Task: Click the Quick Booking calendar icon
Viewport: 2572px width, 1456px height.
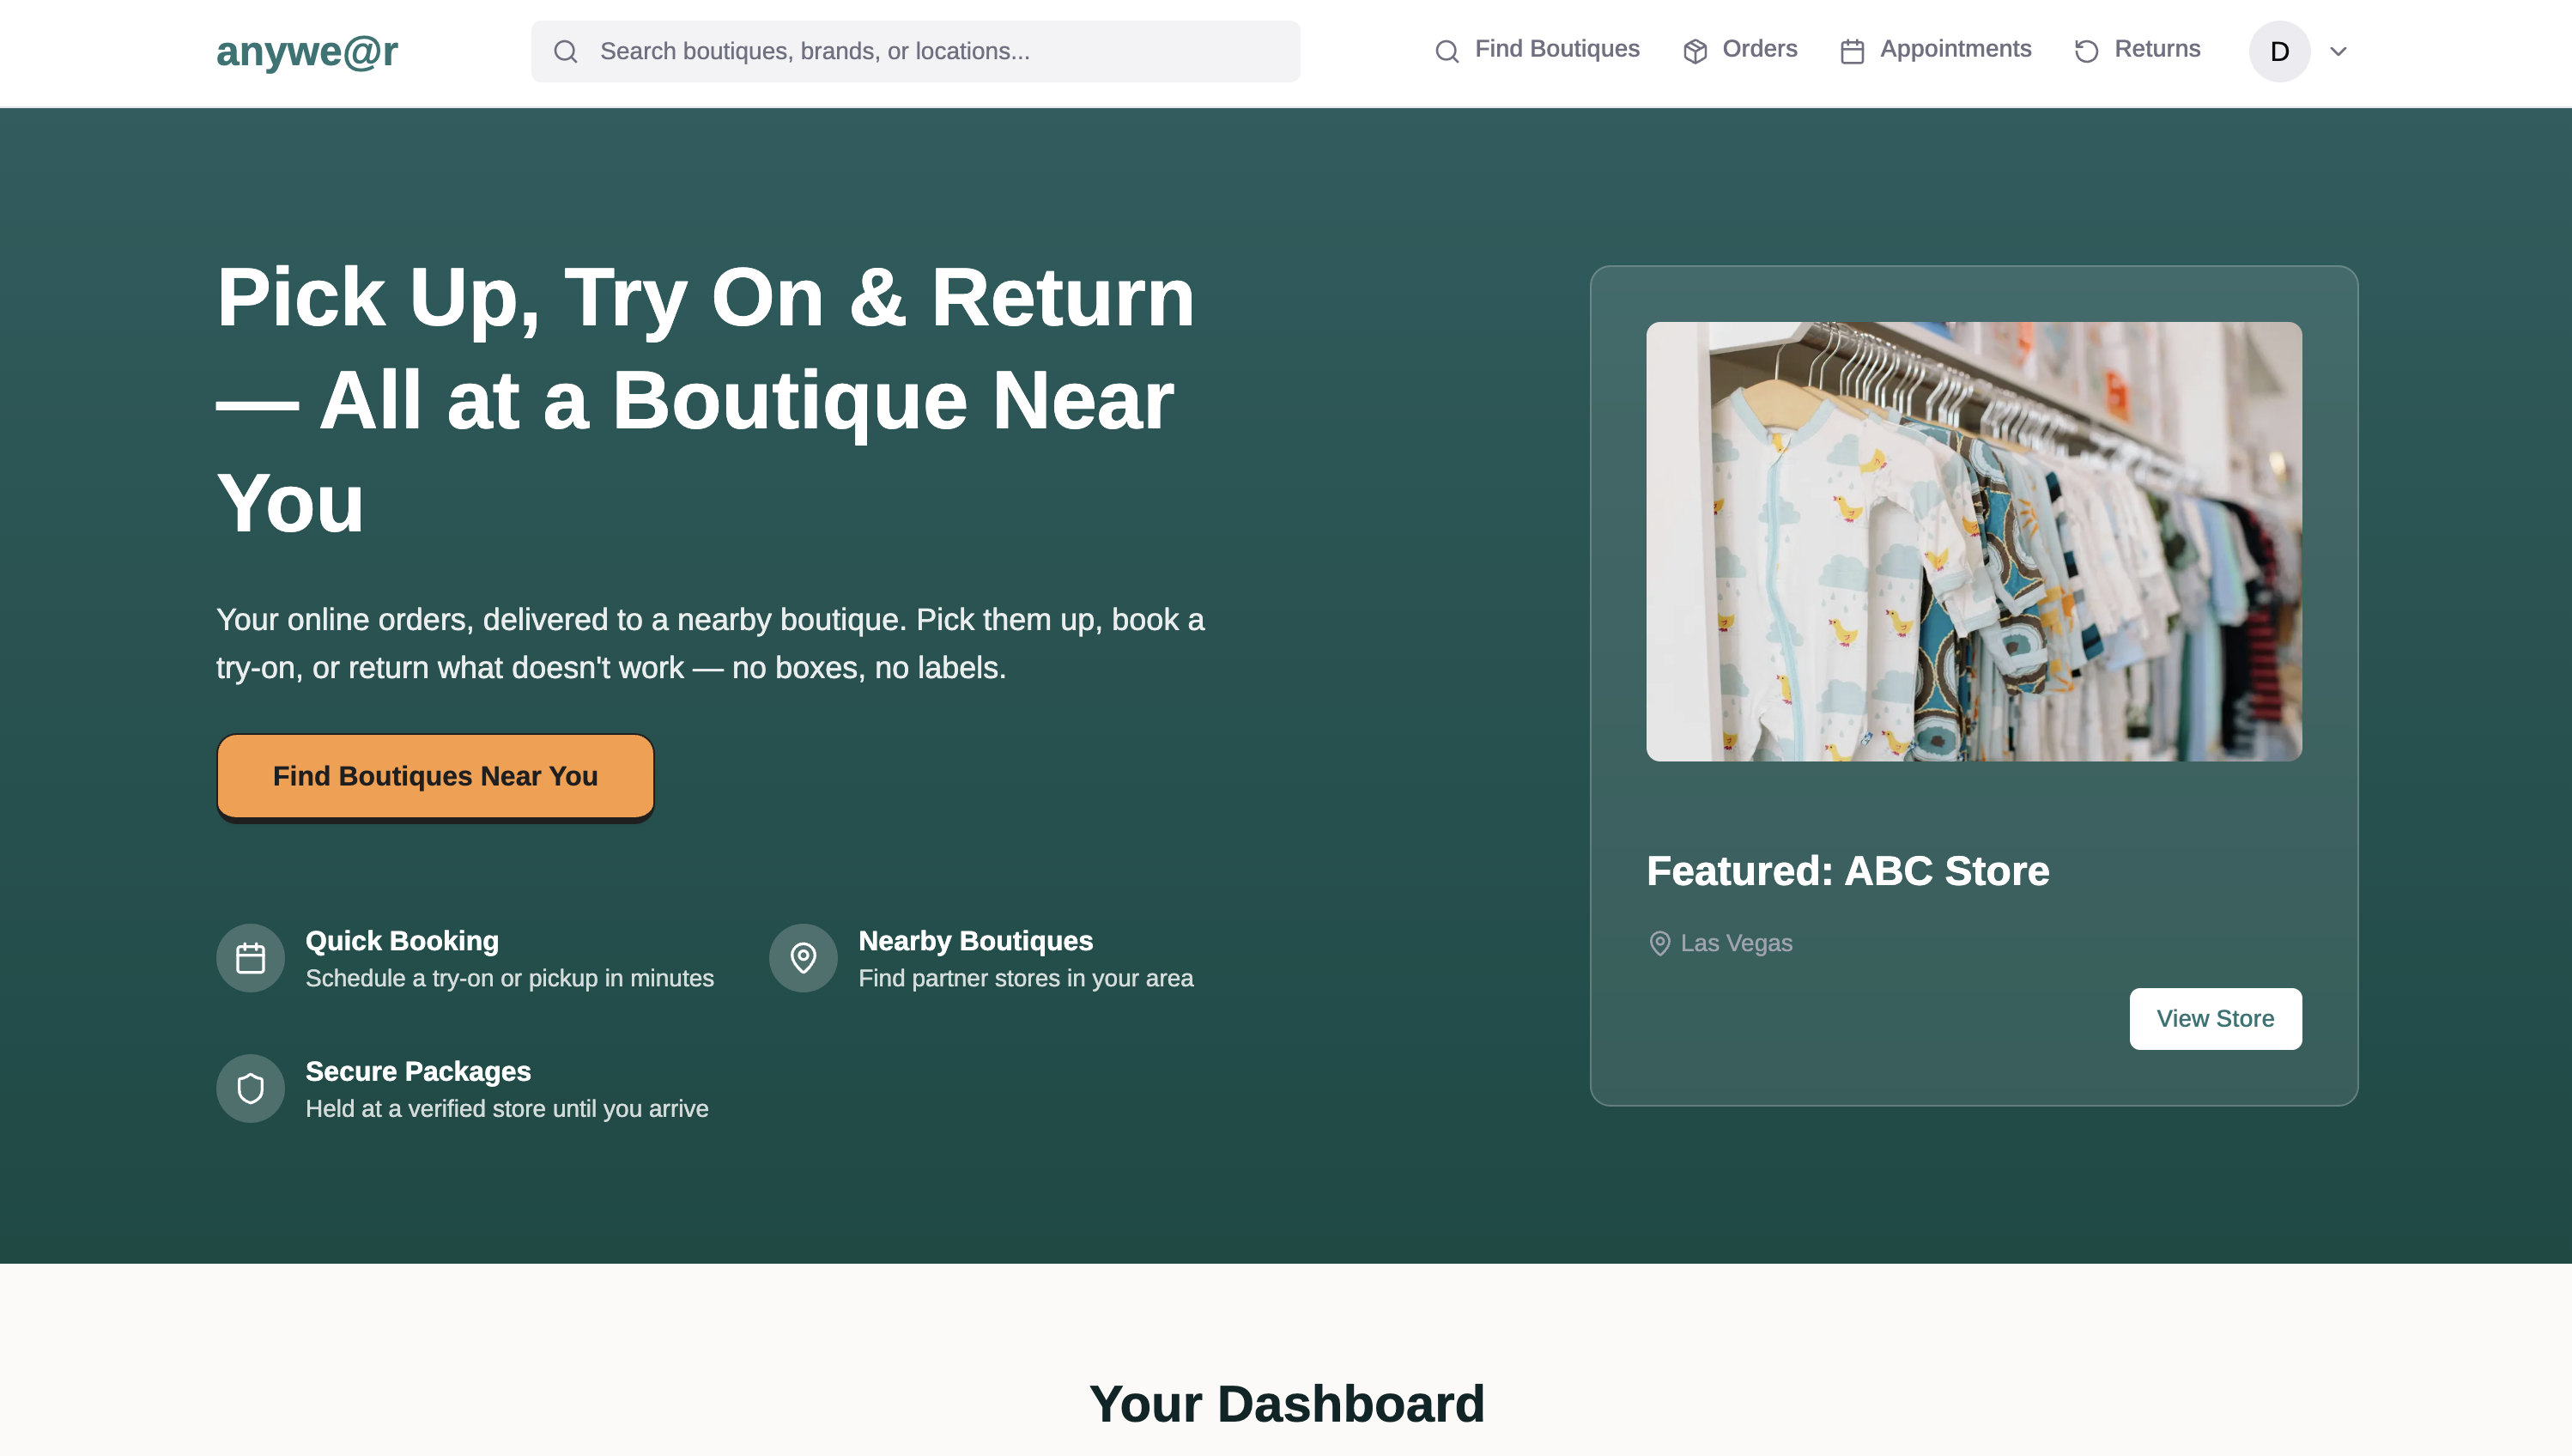Action: click(250, 958)
